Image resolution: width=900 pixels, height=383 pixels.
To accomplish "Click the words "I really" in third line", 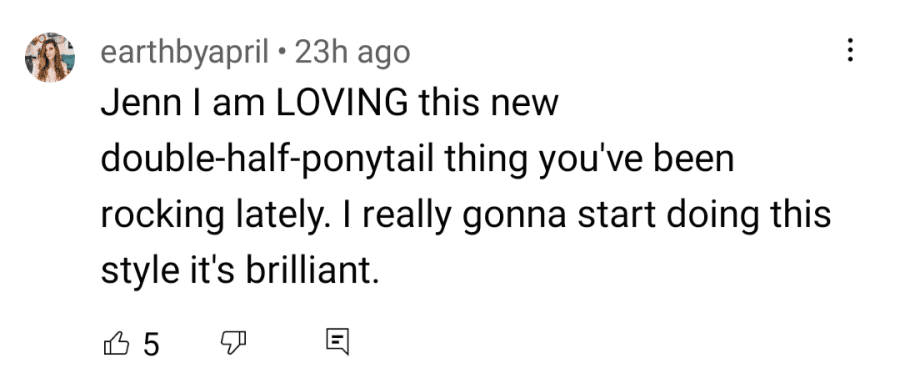I will tap(408, 216).
